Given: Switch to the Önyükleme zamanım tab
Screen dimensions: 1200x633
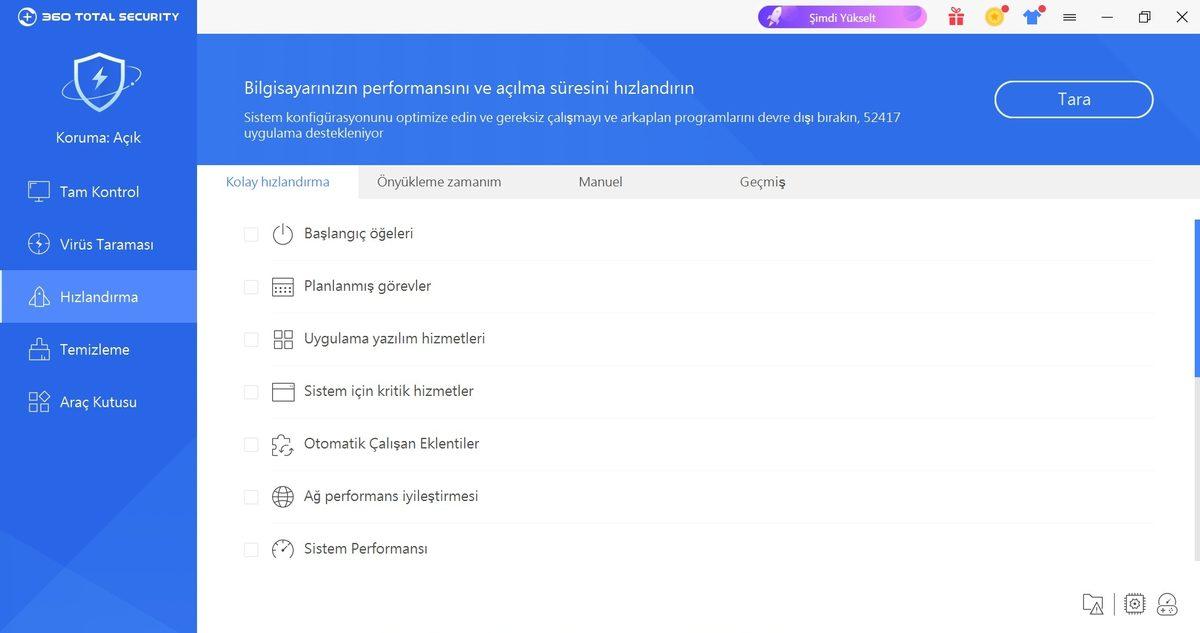Looking at the screenshot, I should coord(438,181).
